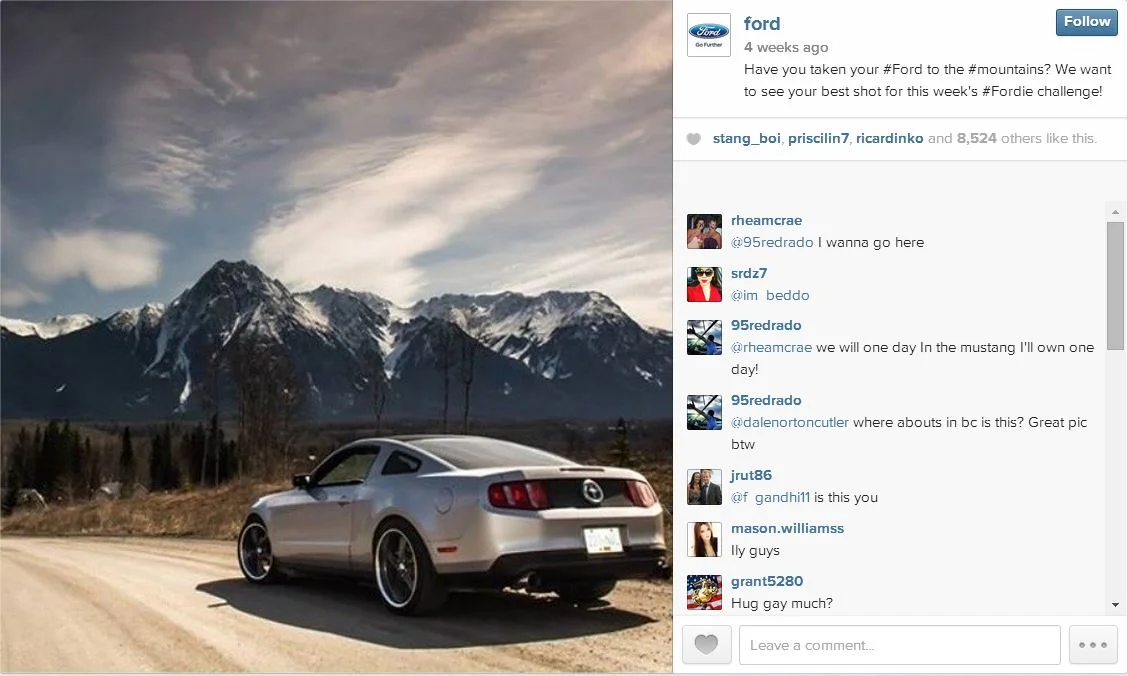Click the Leave a comment field
1128x676 pixels.
click(899, 644)
